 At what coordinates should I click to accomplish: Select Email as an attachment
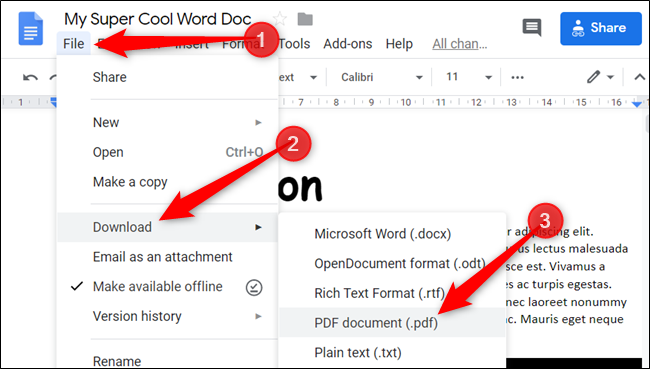pos(167,257)
